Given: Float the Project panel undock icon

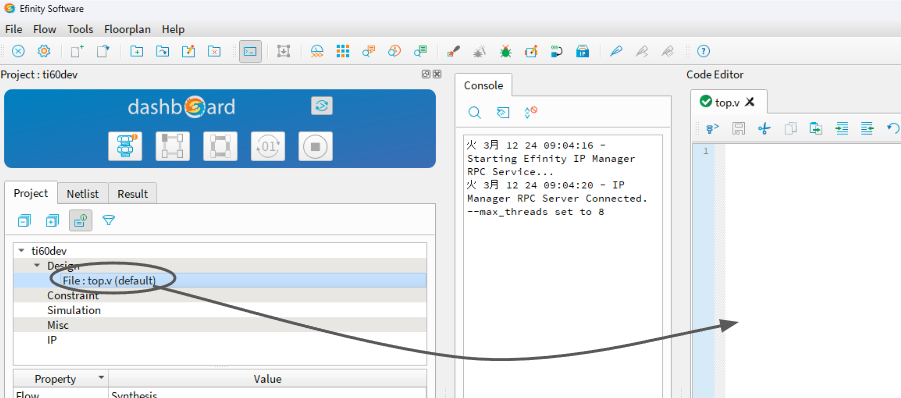Looking at the screenshot, I should (x=426, y=74).
